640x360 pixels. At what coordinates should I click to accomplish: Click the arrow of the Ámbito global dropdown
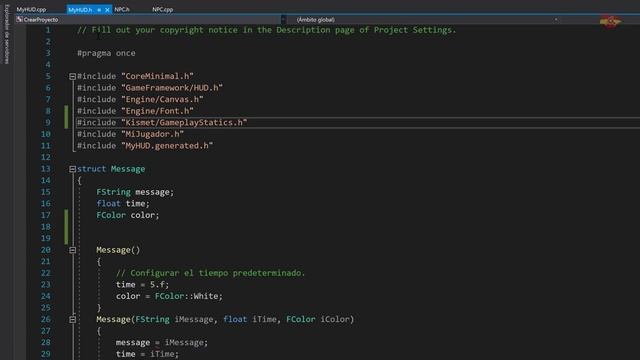tap(556, 20)
